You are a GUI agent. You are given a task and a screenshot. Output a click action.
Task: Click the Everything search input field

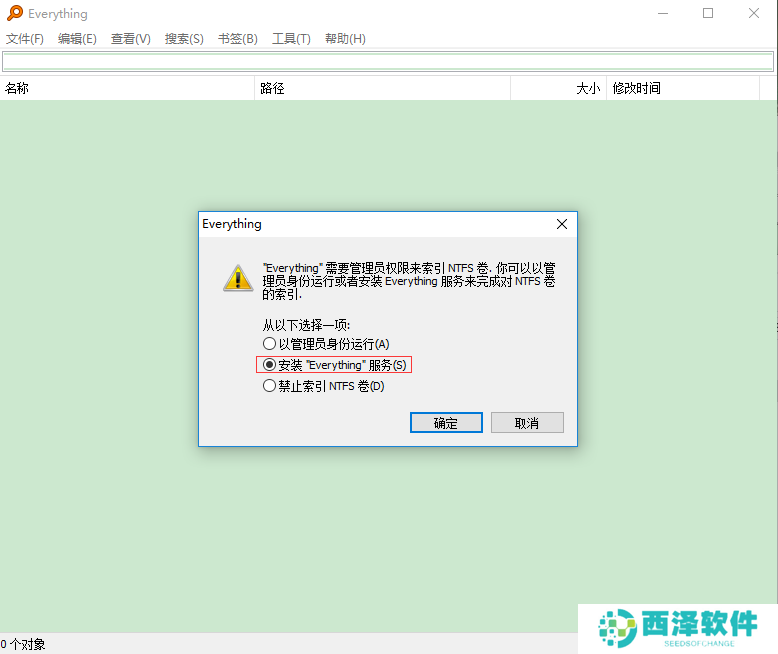(x=388, y=62)
